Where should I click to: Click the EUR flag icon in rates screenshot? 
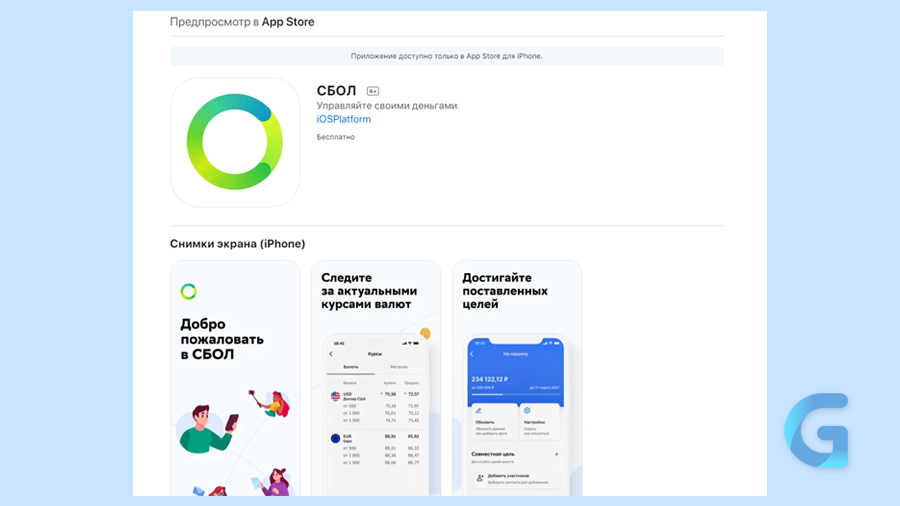tap(335, 438)
